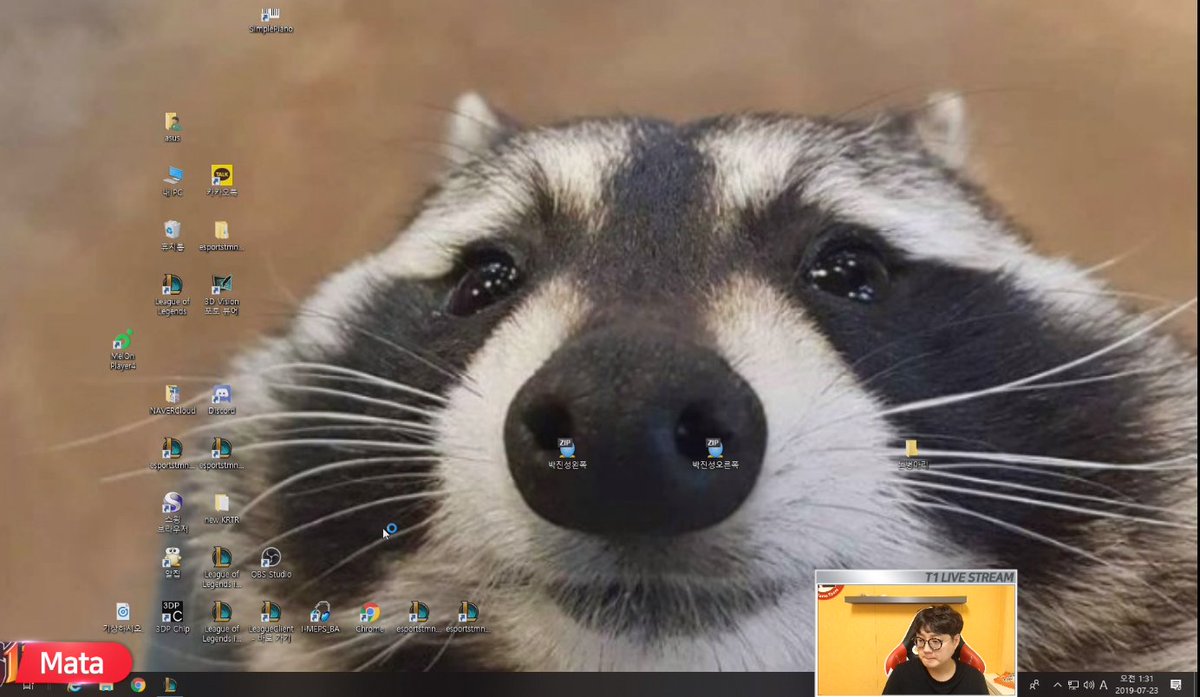The height and width of the screenshot is (697, 1200).
Task: Open the 박진성오른쪽 ZIP file
Action: pyautogui.click(x=714, y=453)
